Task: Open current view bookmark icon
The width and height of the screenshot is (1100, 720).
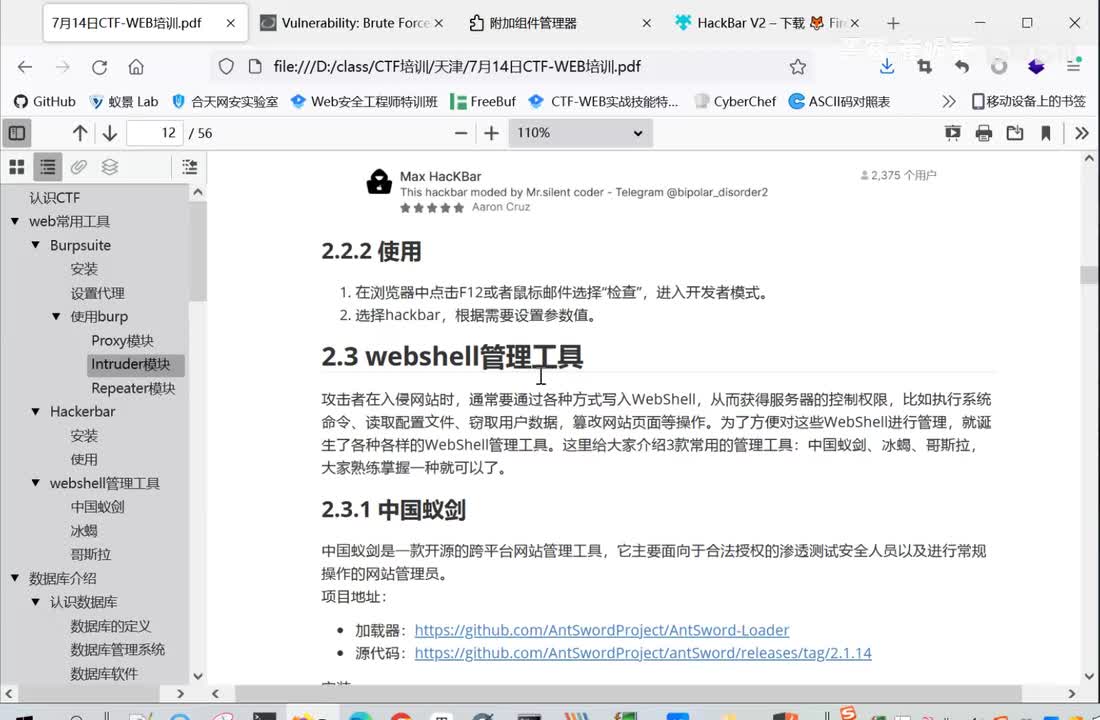Action: coord(1046,133)
